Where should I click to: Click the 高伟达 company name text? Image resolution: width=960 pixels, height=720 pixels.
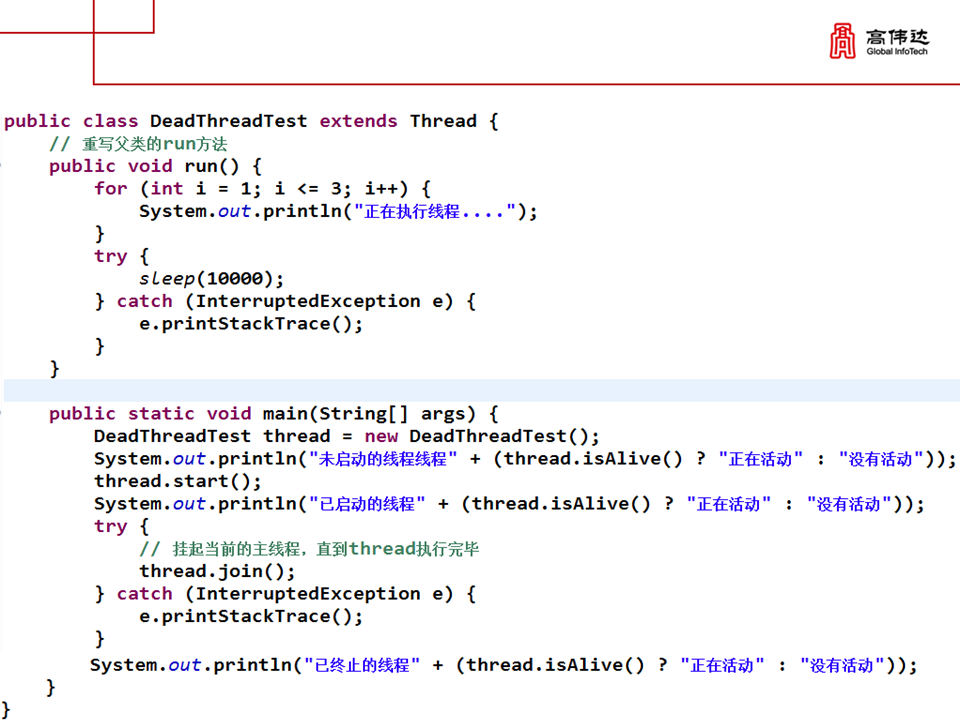(x=896, y=36)
